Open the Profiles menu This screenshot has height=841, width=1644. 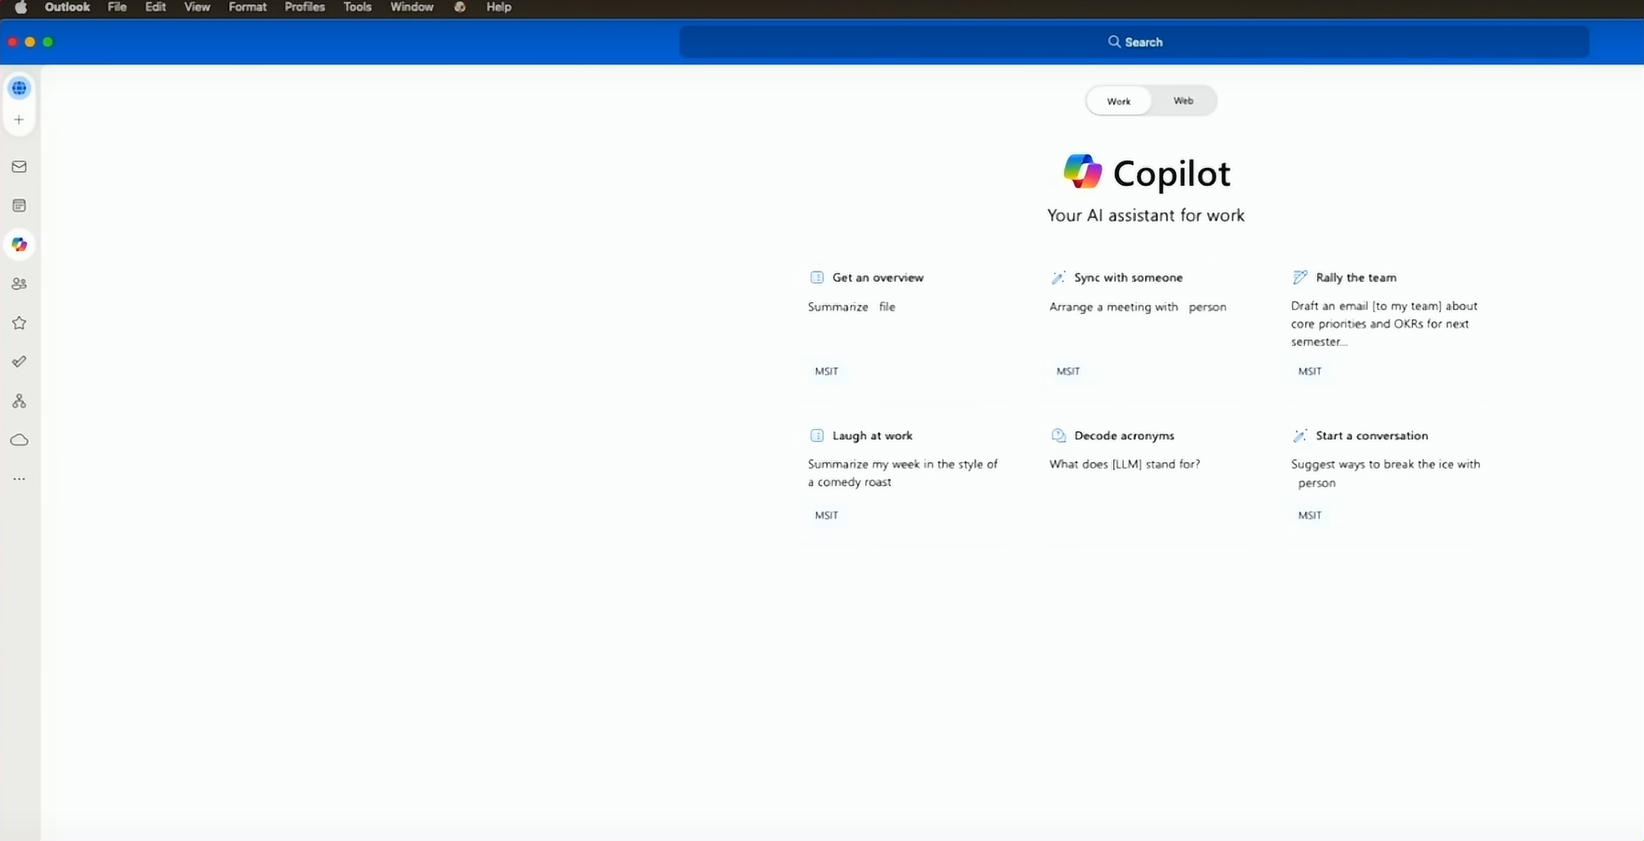[x=305, y=7]
